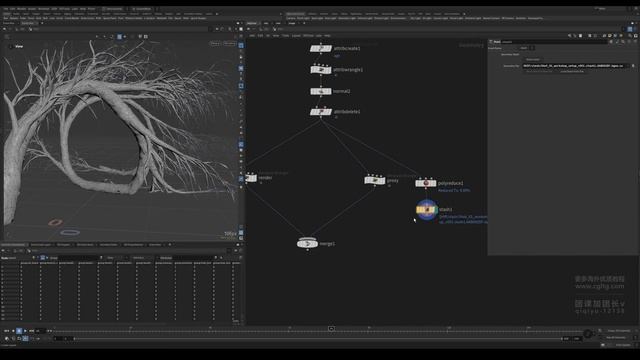Click the red circle handle in viewport

[55, 222]
